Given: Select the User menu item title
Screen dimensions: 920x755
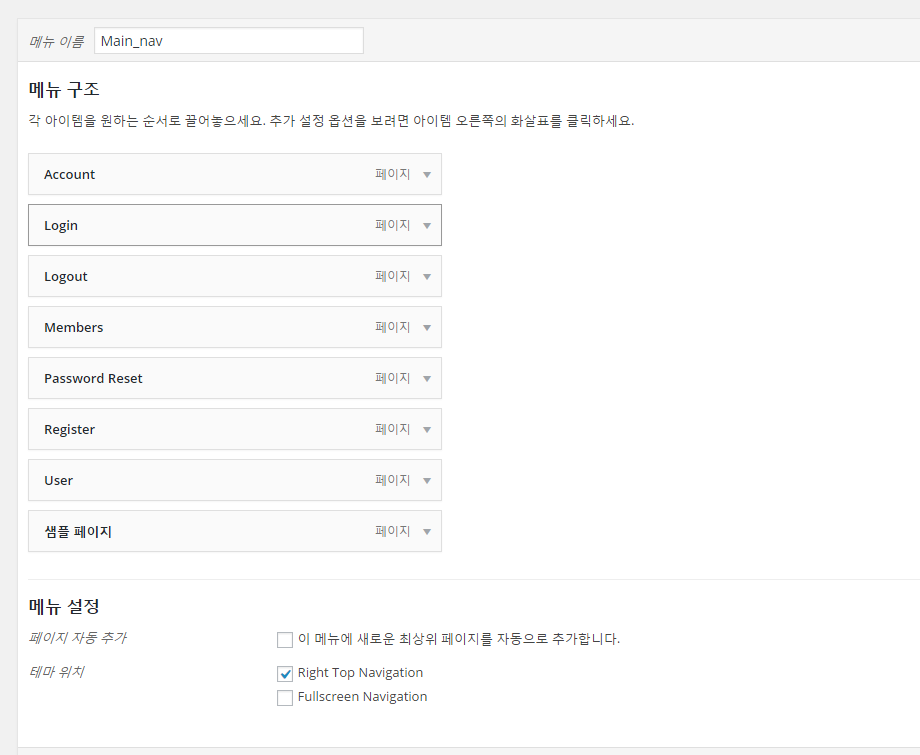Looking at the screenshot, I should click(59, 481).
